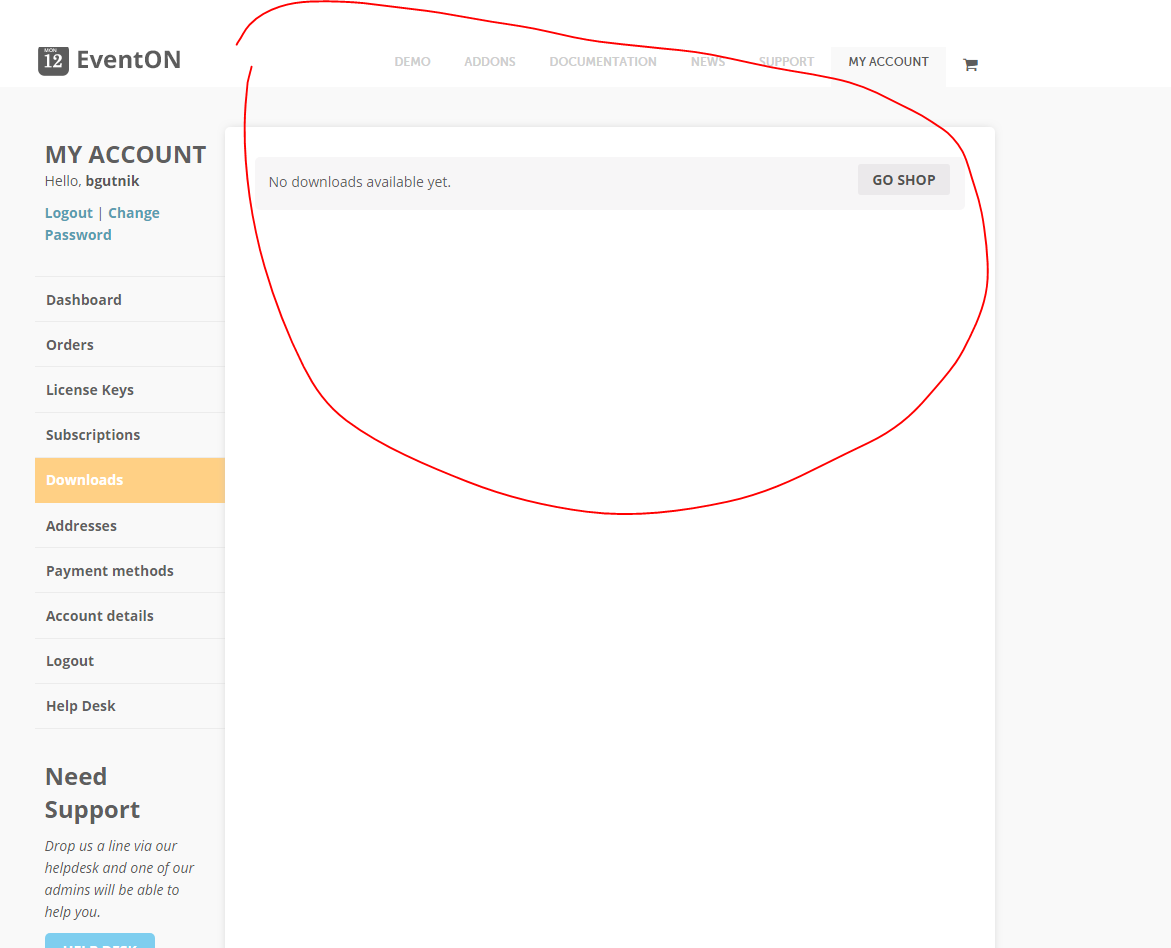Image resolution: width=1171 pixels, height=948 pixels.
Task: Go to the Subscriptions section
Action: [x=93, y=435]
